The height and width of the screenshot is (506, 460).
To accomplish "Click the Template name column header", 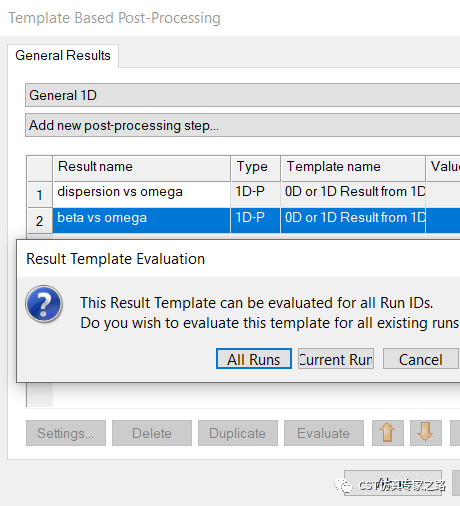I will tap(353, 168).
